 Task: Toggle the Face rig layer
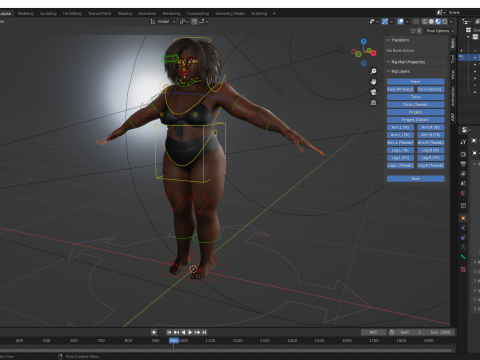point(415,82)
